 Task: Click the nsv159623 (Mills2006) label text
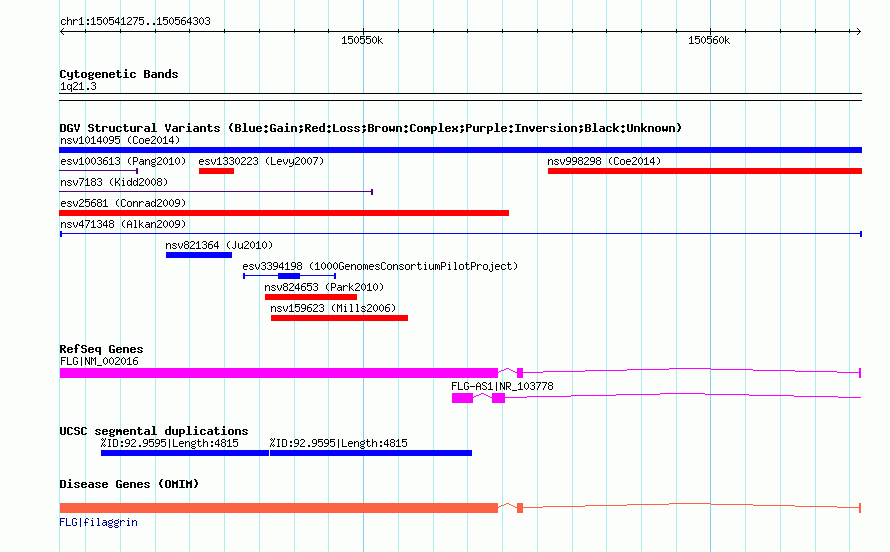point(333,308)
